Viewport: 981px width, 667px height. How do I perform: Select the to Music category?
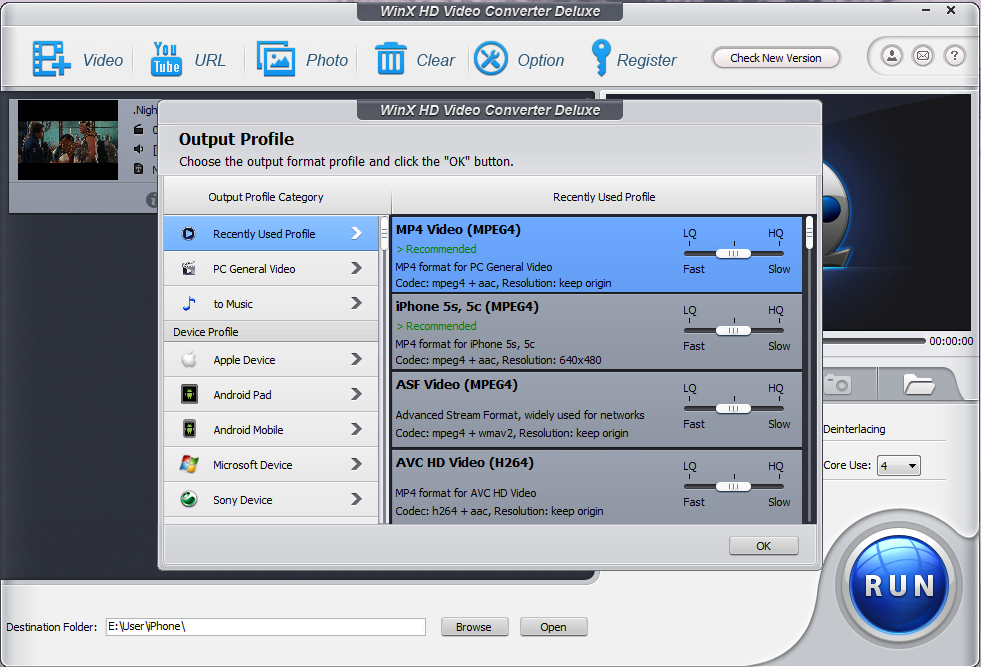pos(232,304)
